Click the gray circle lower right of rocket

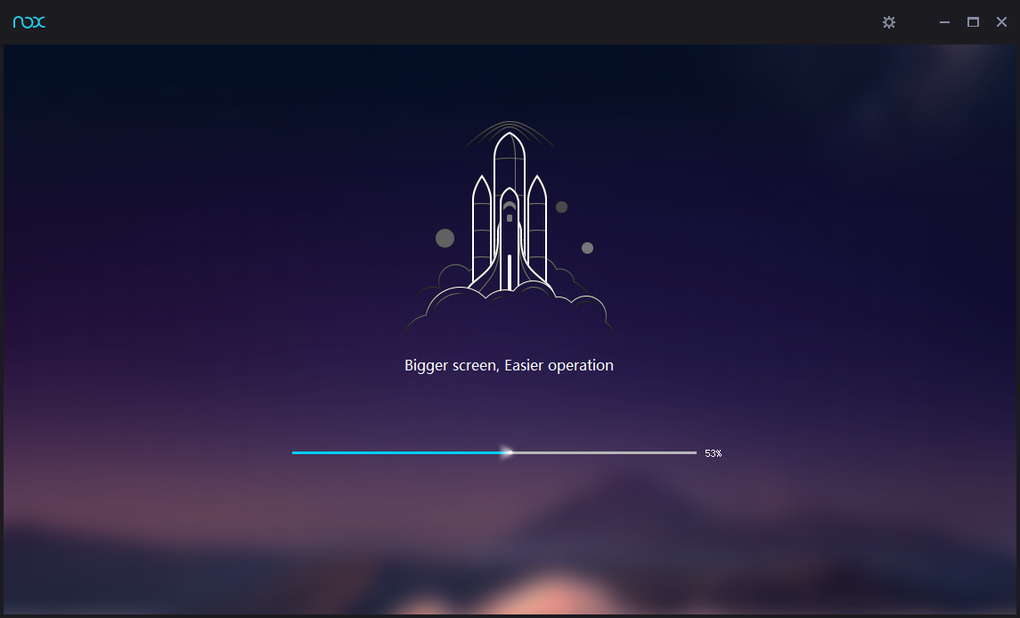(x=587, y=248)
